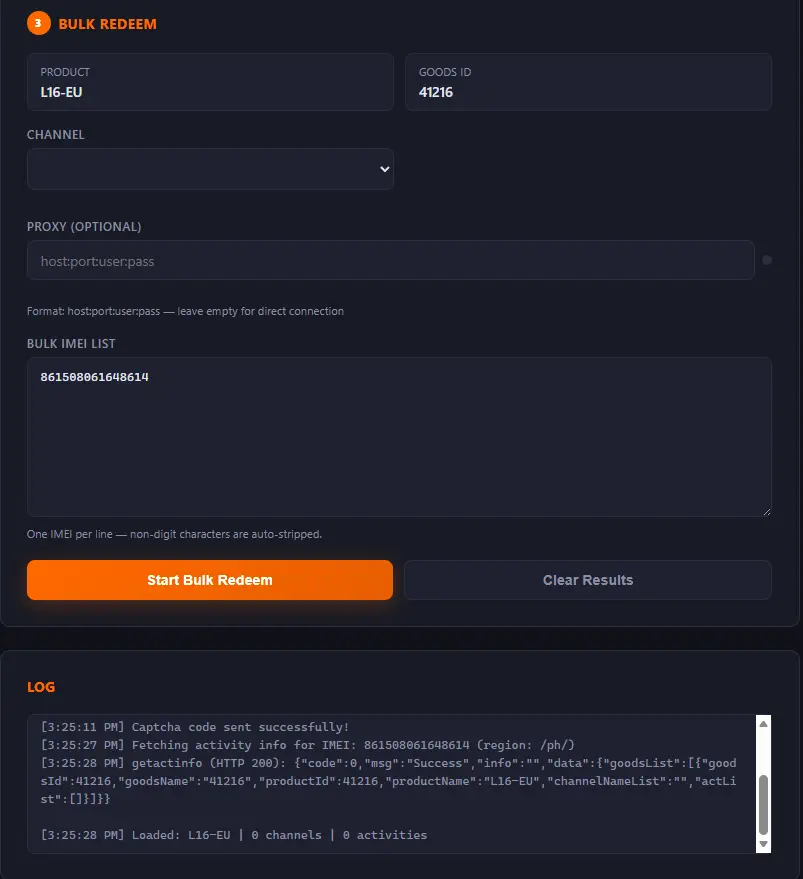Click the 'Captcha code sent successfully!' log line
This screenshot has width=803, height=879.
pos(195,727)
